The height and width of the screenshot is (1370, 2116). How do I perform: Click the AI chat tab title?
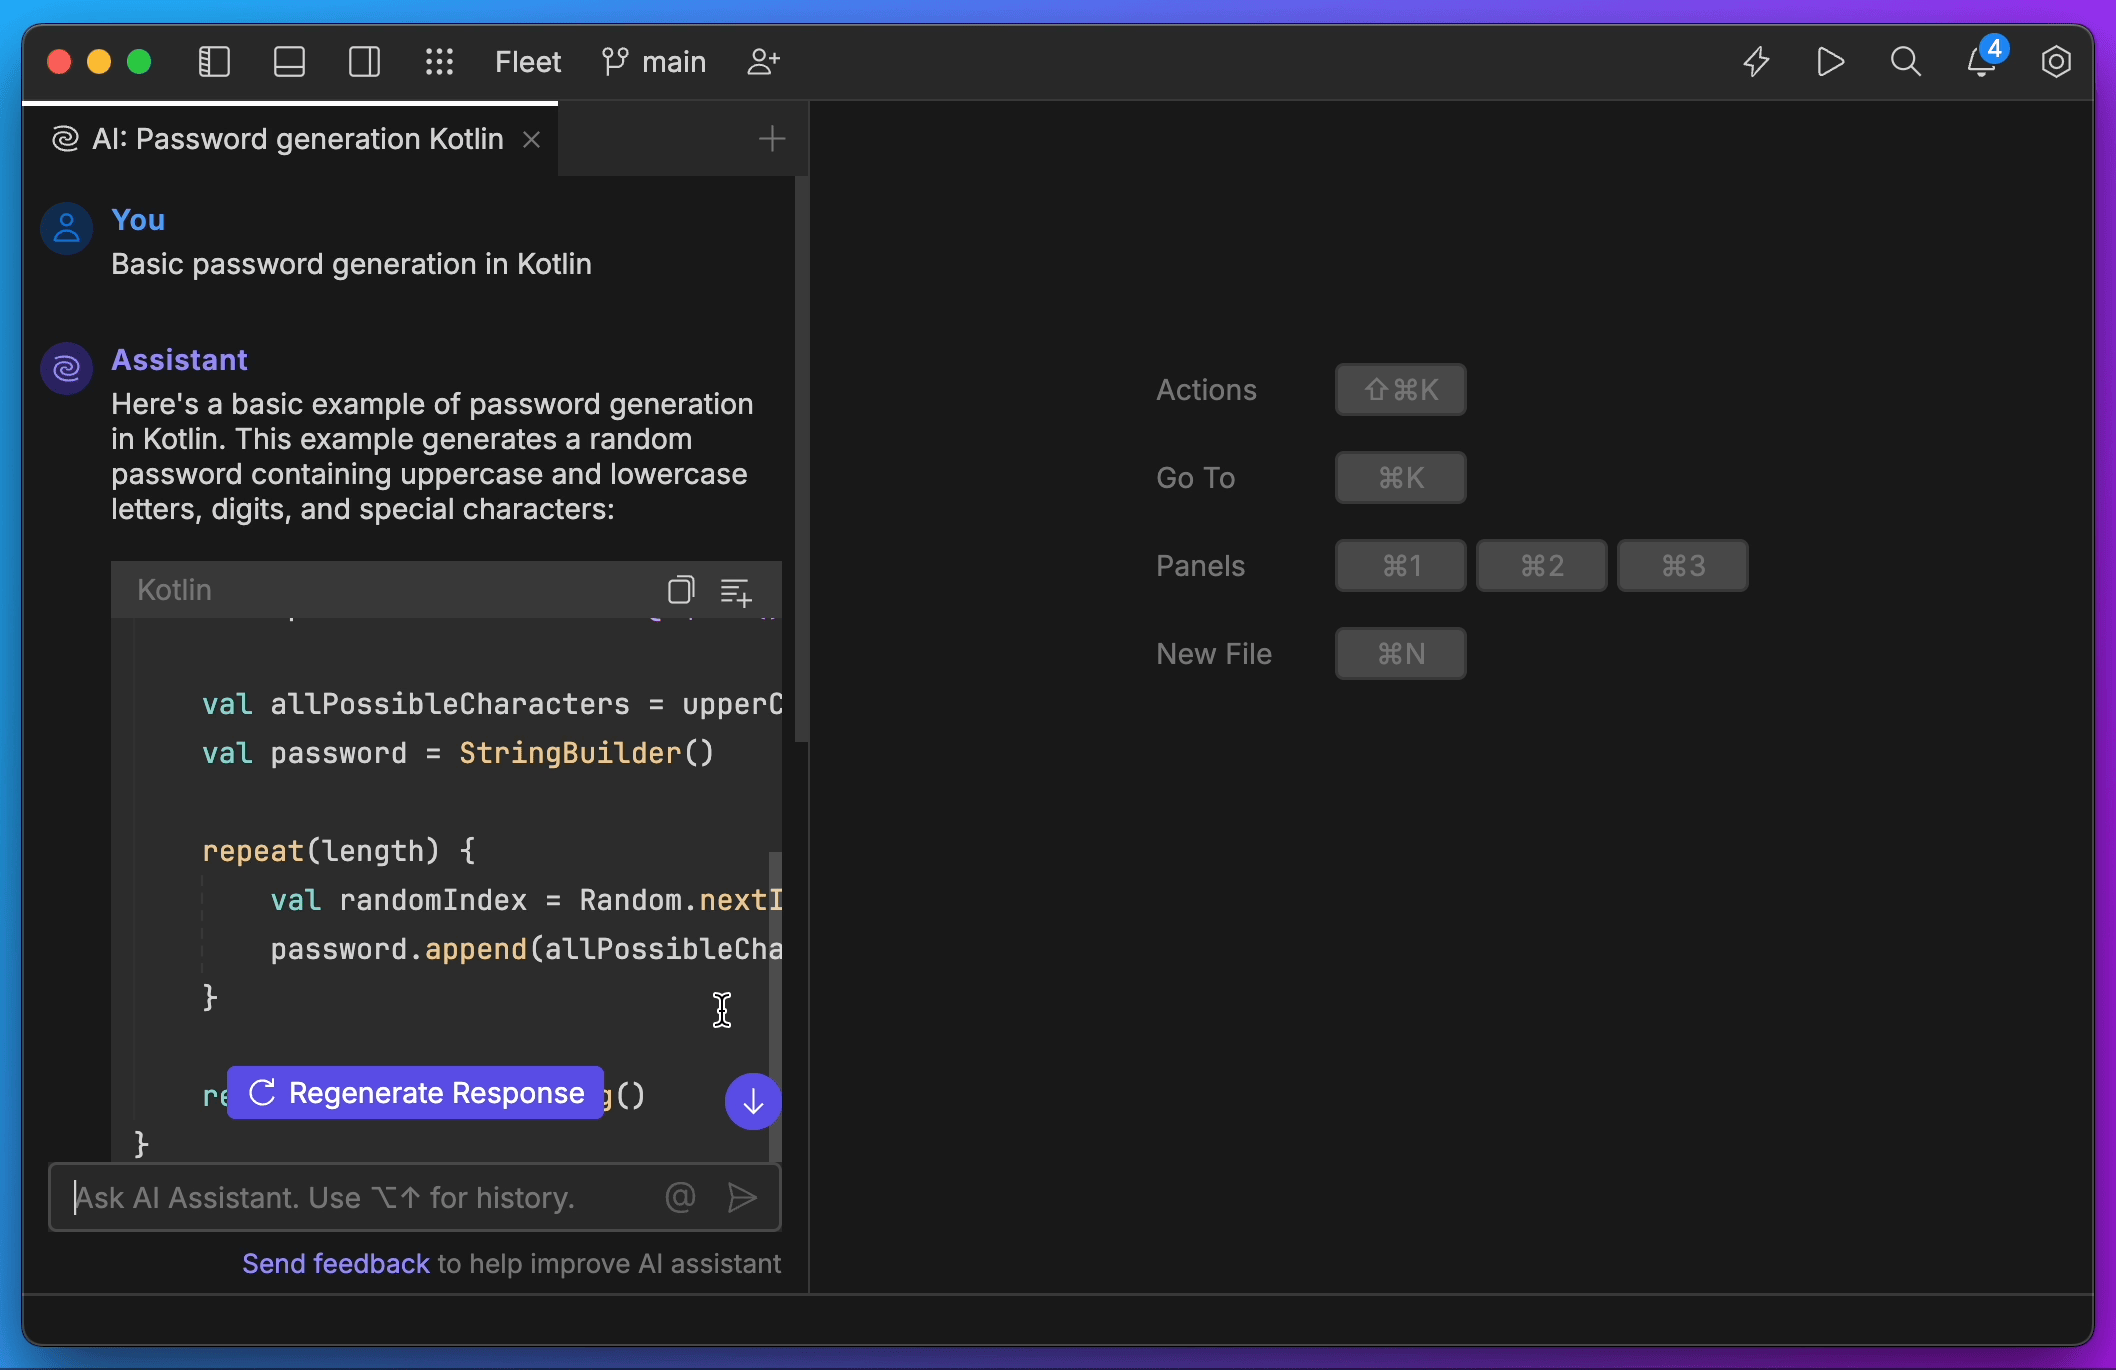[295, 137]
